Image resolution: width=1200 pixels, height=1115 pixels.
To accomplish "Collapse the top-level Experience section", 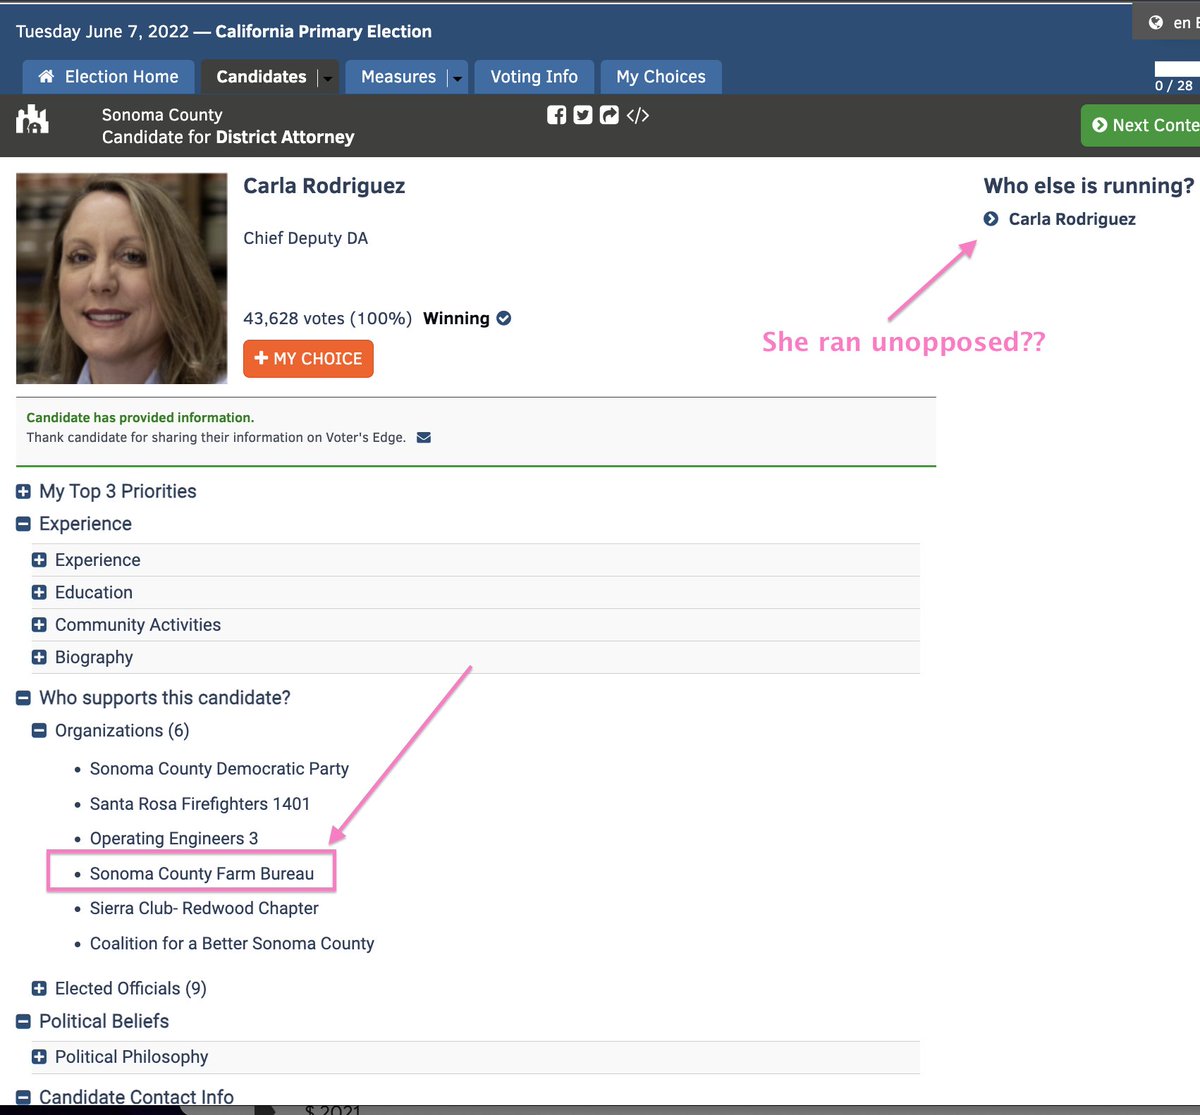I will point(24,524).
